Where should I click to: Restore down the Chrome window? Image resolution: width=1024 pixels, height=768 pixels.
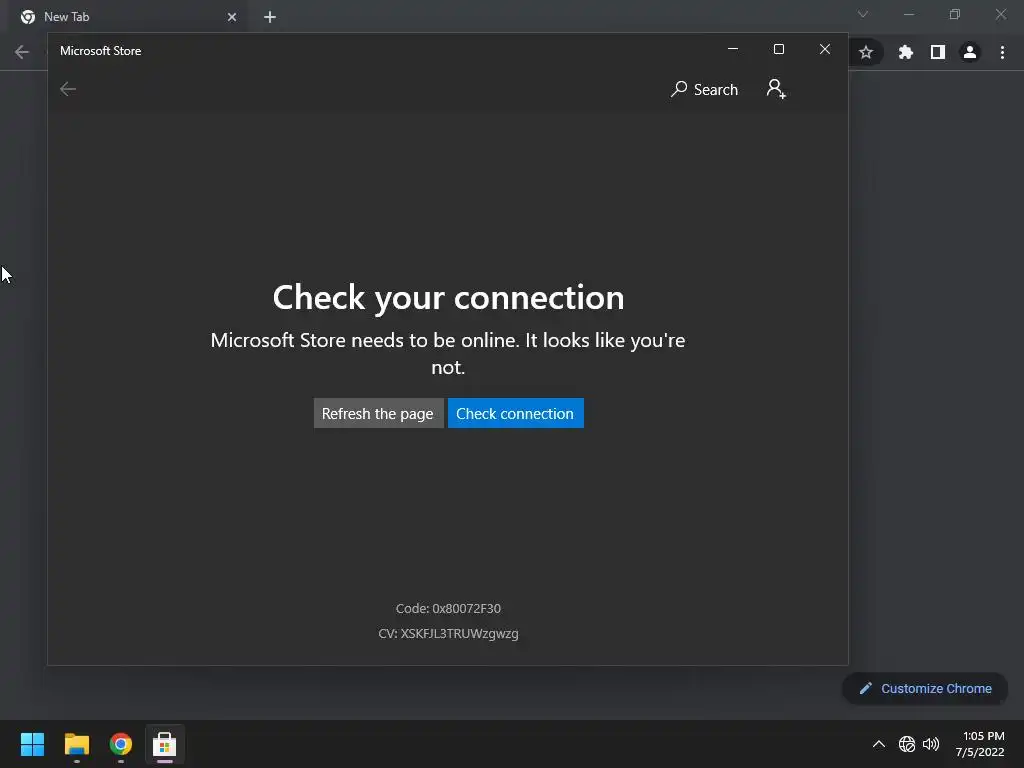pos(955,14)
